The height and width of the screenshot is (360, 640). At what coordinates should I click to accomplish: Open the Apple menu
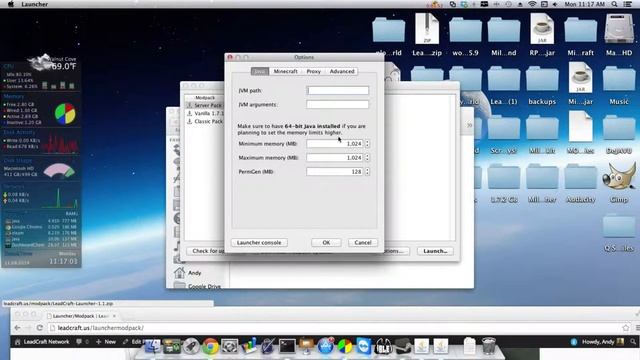click(x=11, y=4)
